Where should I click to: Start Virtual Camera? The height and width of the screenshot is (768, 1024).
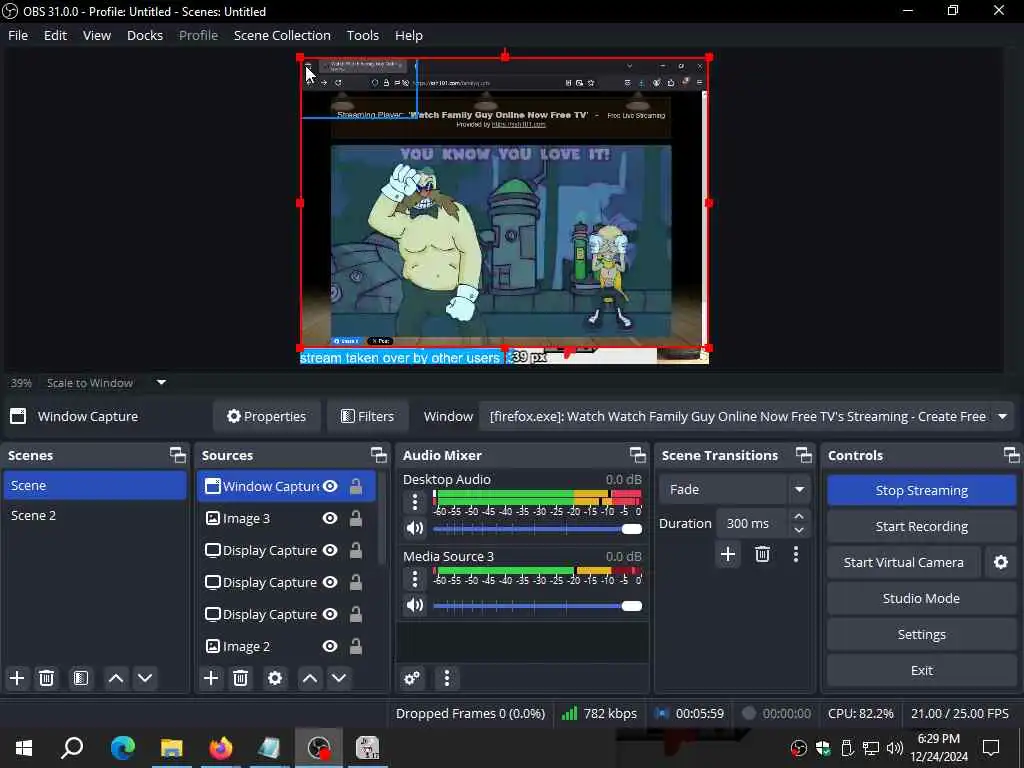904,562
